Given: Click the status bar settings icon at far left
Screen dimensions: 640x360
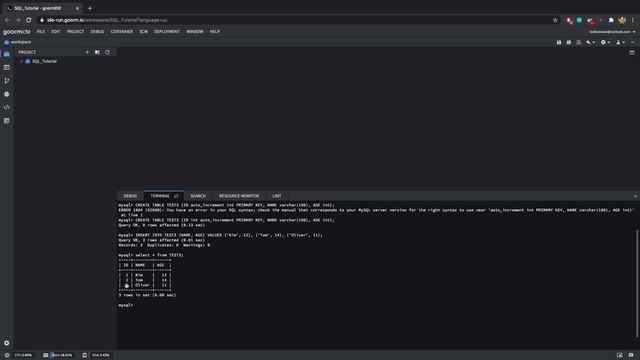Looking at the screenshot, I should tap(7, 355).
